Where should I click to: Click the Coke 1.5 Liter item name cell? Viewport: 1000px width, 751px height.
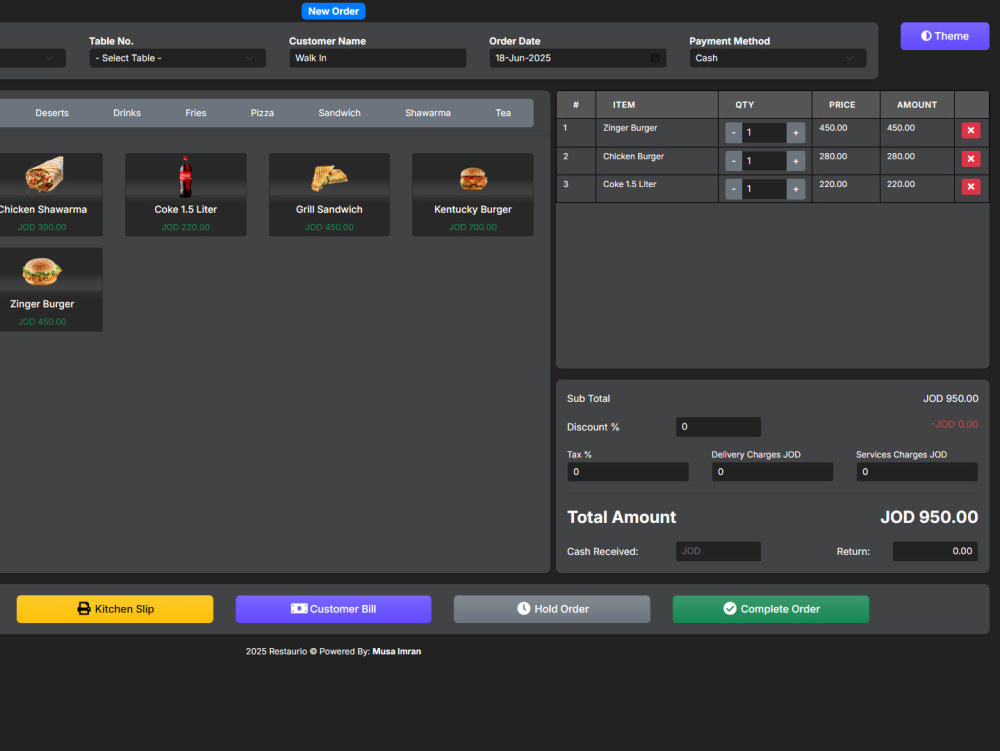(x=657, y=189)
